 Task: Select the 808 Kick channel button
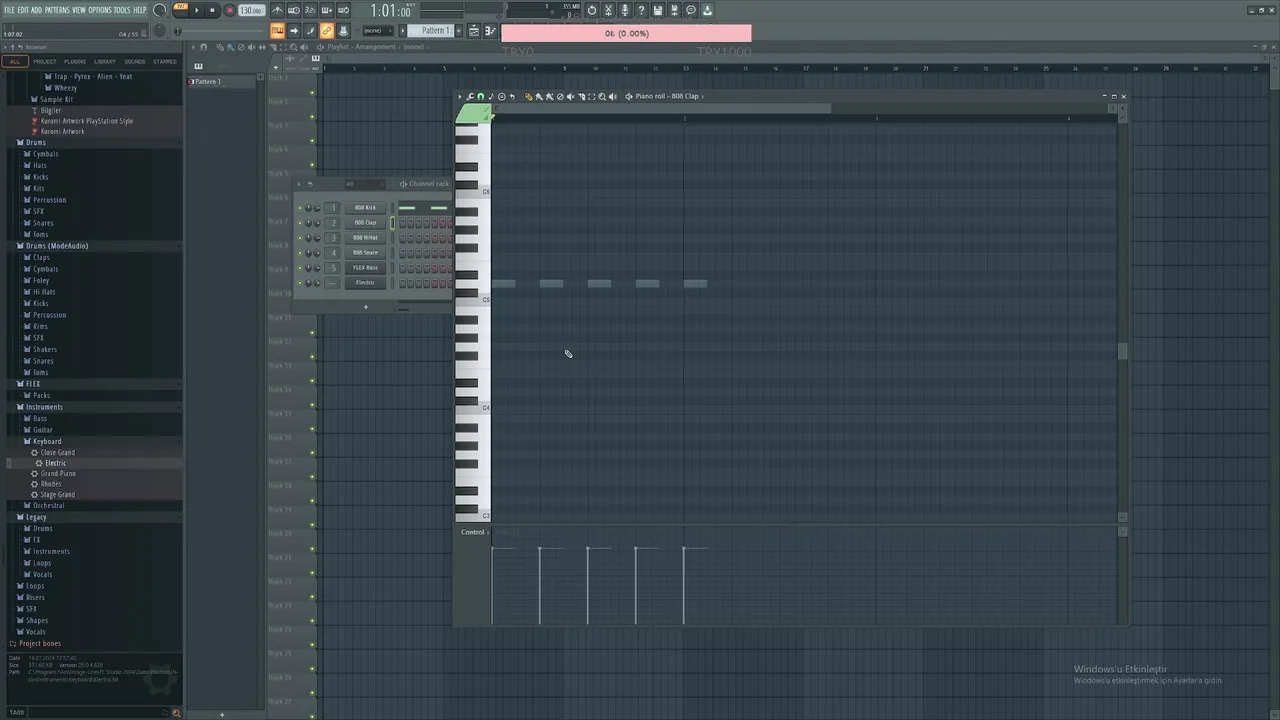point(365,208)
